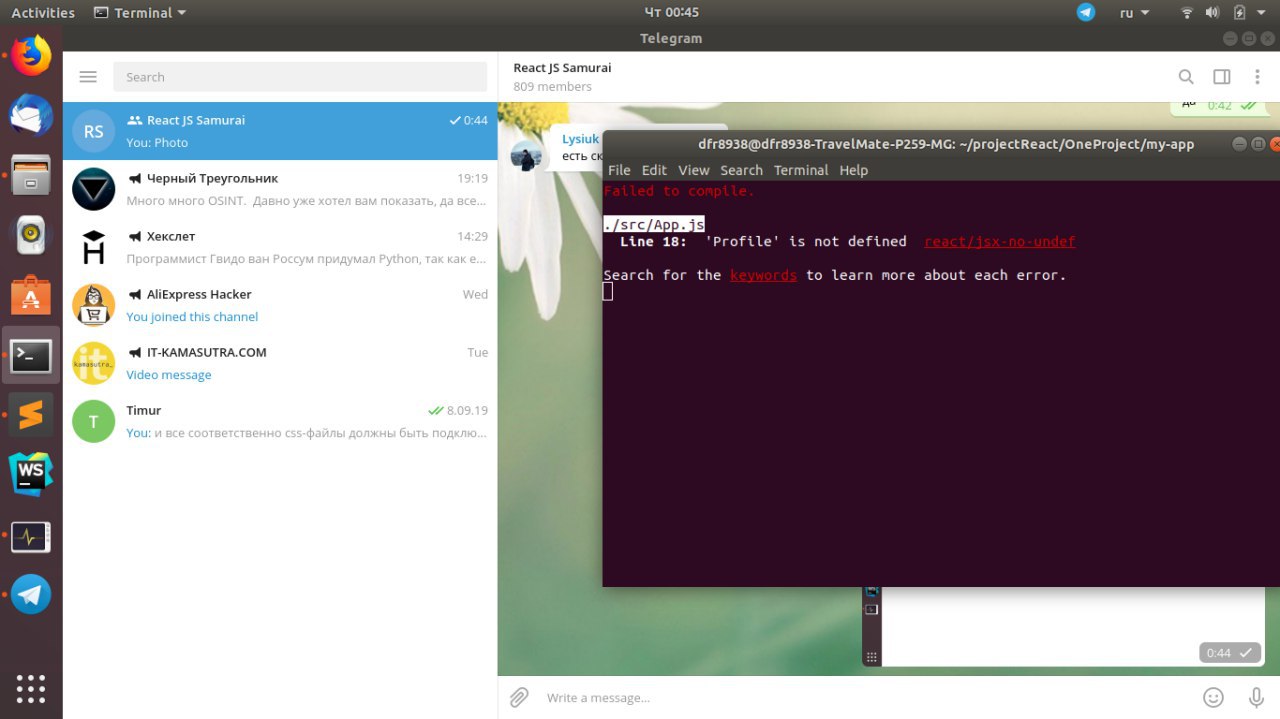Click 'Failed to compile.' text in terminal
Viewport: 1280px width, 719px height.
point(679,190)
